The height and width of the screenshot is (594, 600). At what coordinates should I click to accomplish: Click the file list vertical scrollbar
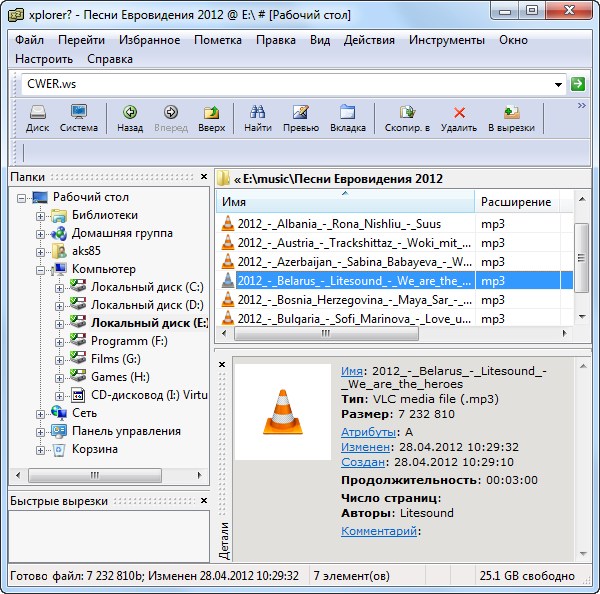[x=581, y=270]
